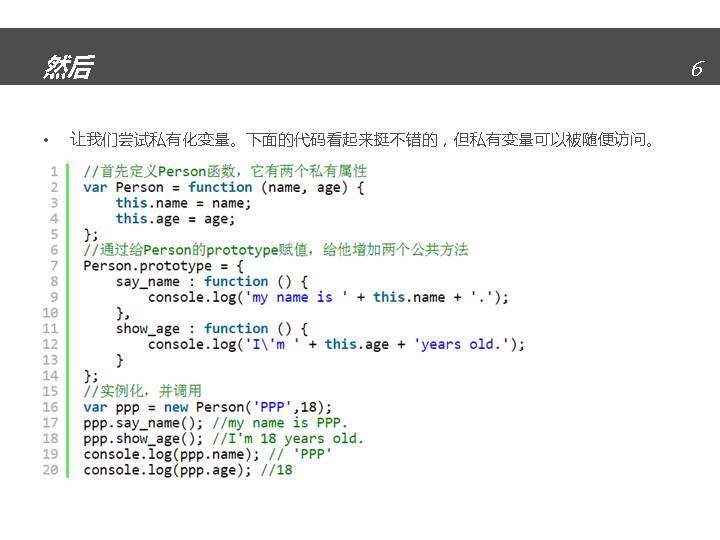Click the "Person.prototype = {" line
The width and height of the screenshot is (720, 540).
tap(163, 266)
